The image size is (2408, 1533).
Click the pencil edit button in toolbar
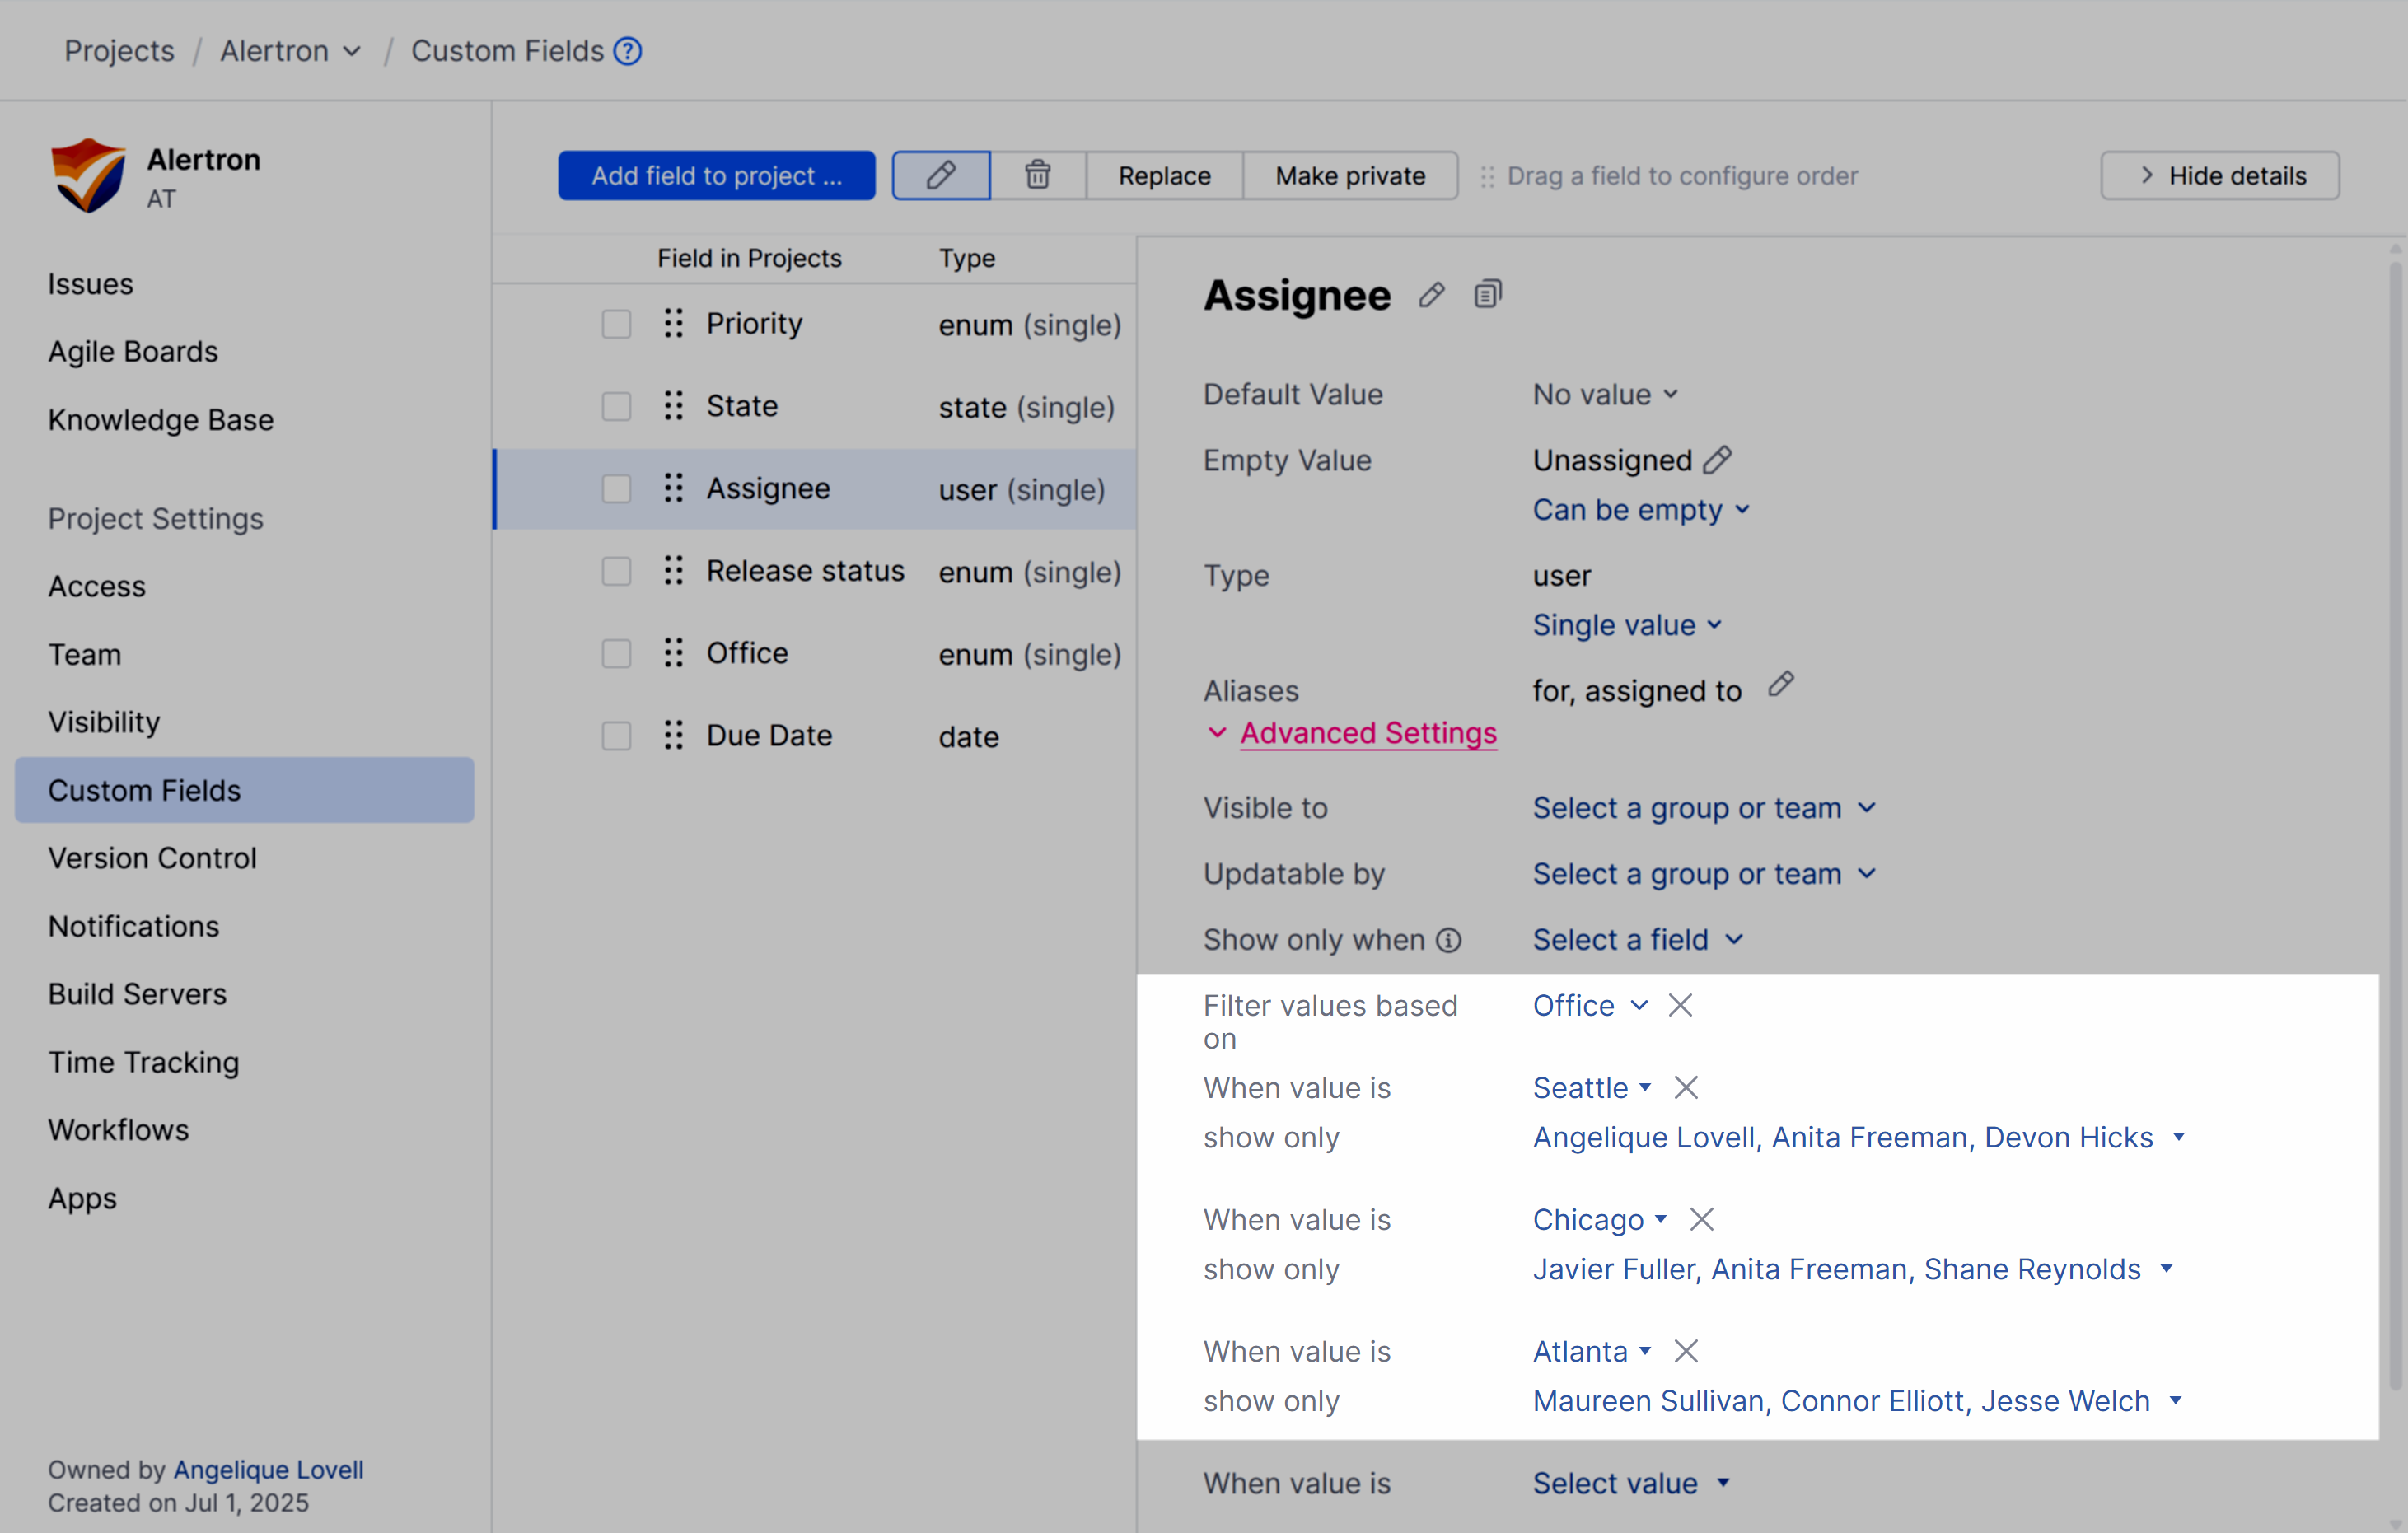click(940, 175)
